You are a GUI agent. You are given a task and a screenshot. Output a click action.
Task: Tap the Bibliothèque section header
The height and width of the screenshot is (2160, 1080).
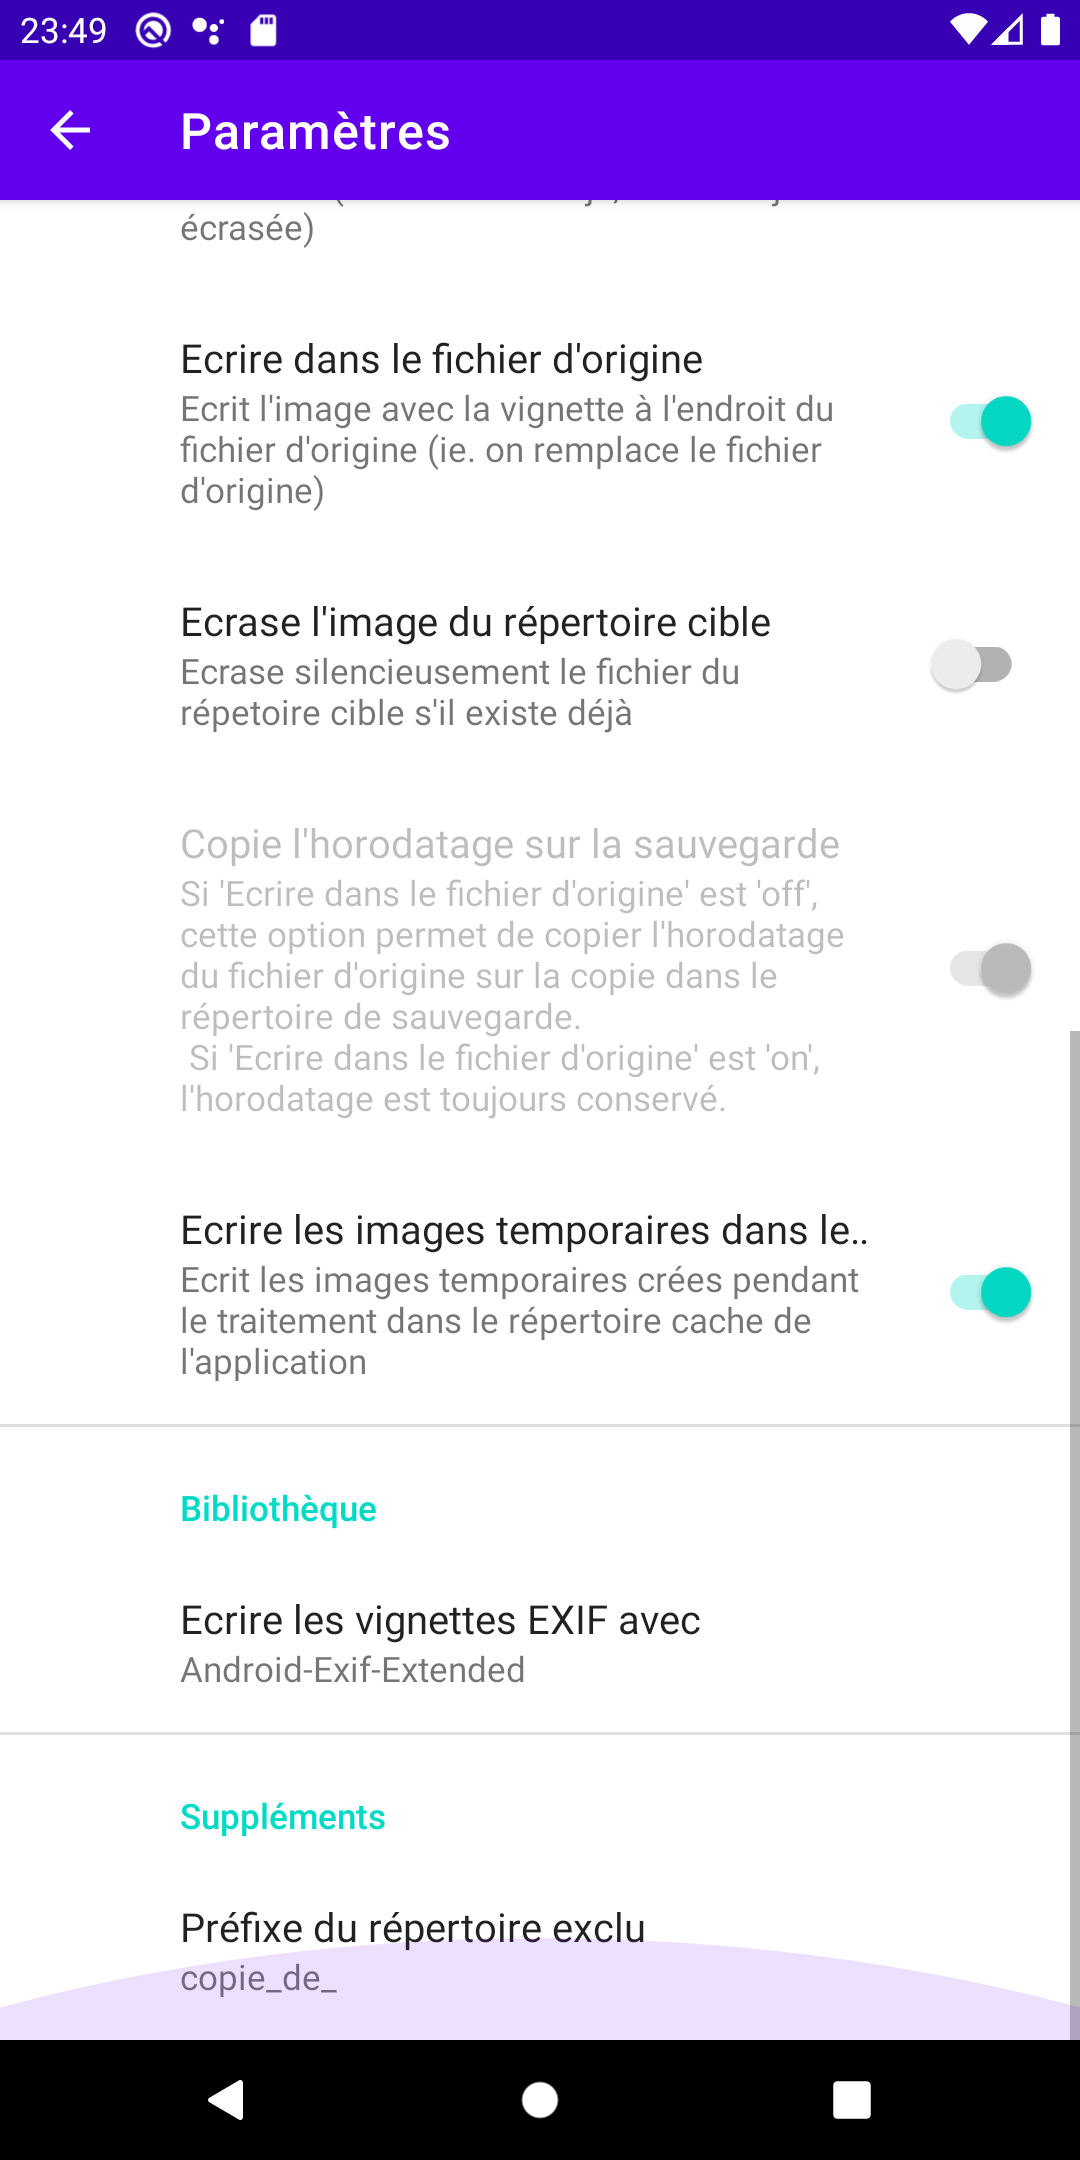pos(278,1509)
